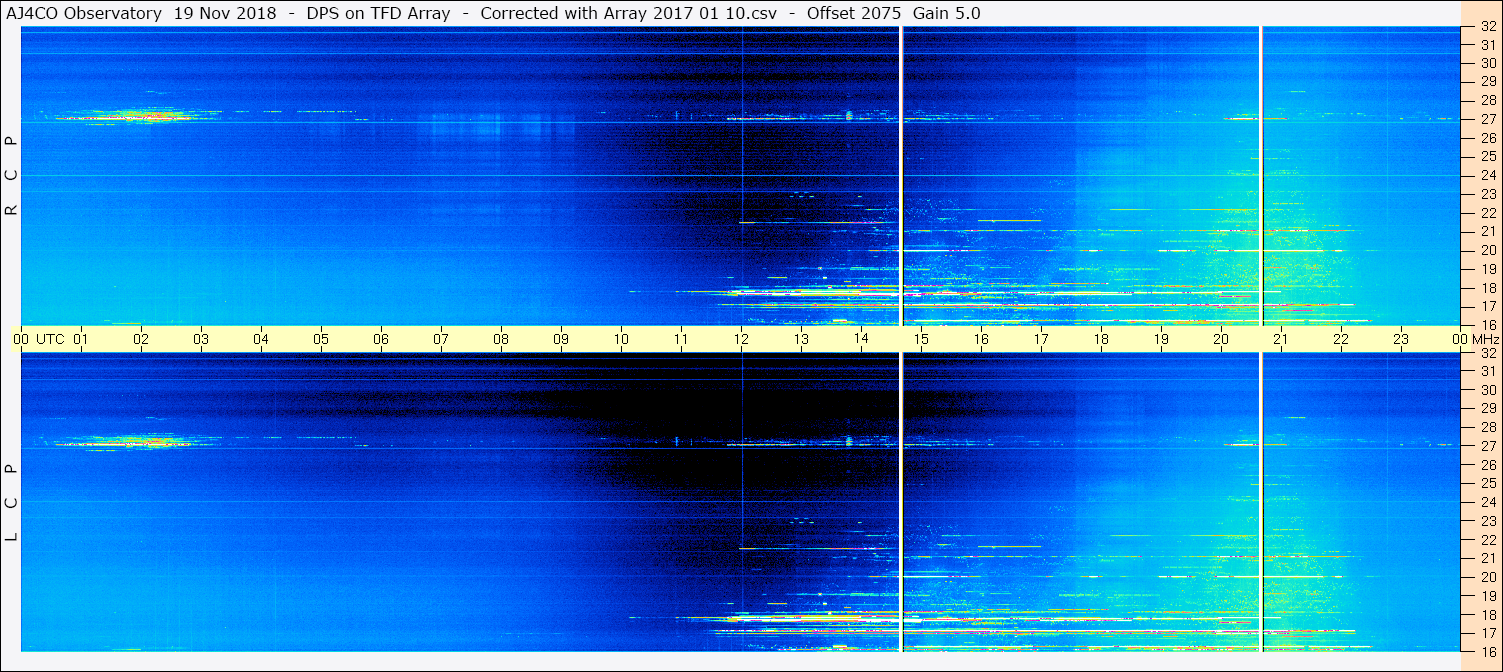
Task: Click RCP vertical marker line near 14:40 UTC
Action: point(902,176)
